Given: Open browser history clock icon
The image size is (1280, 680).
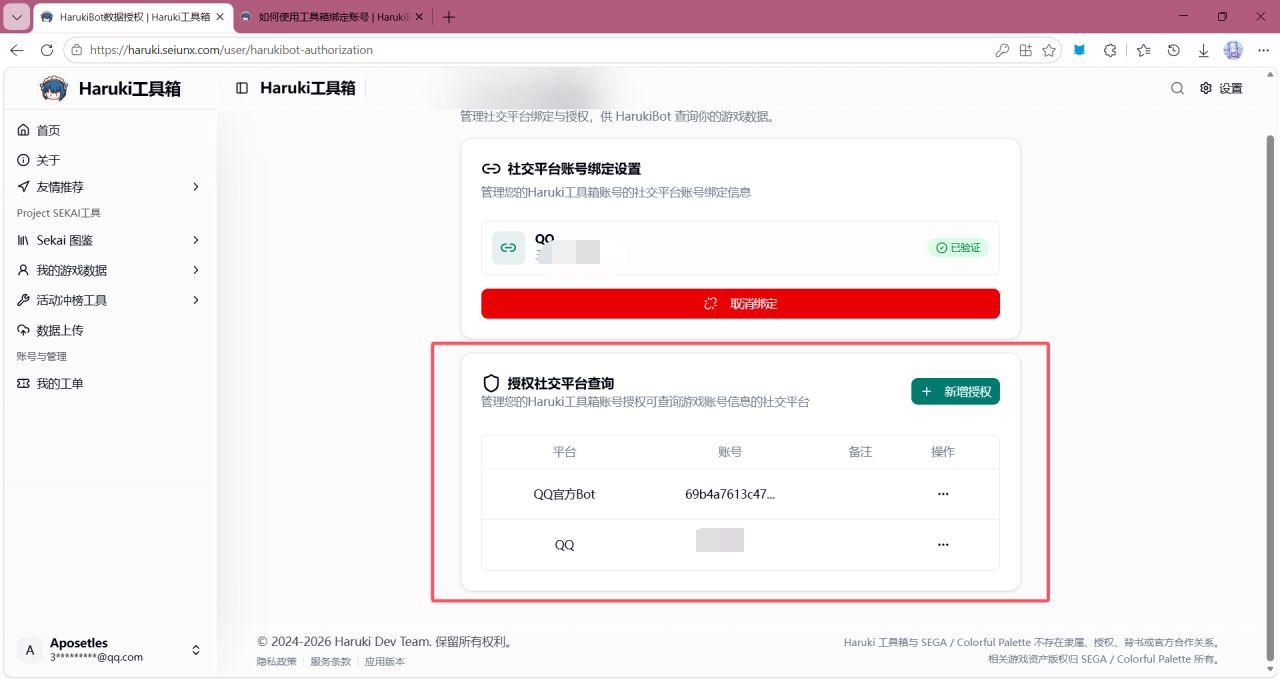Looking at the screenshot, I should 1174,50.
